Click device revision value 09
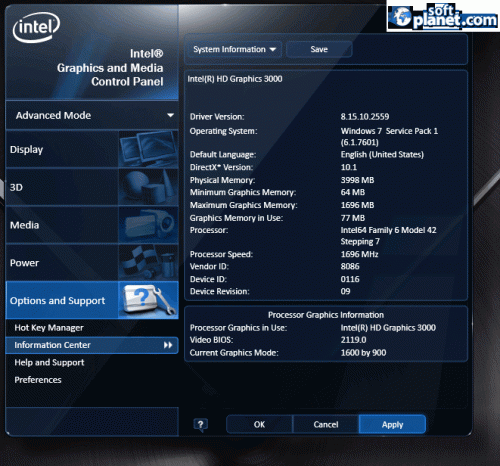 click(x=345, y=291)
